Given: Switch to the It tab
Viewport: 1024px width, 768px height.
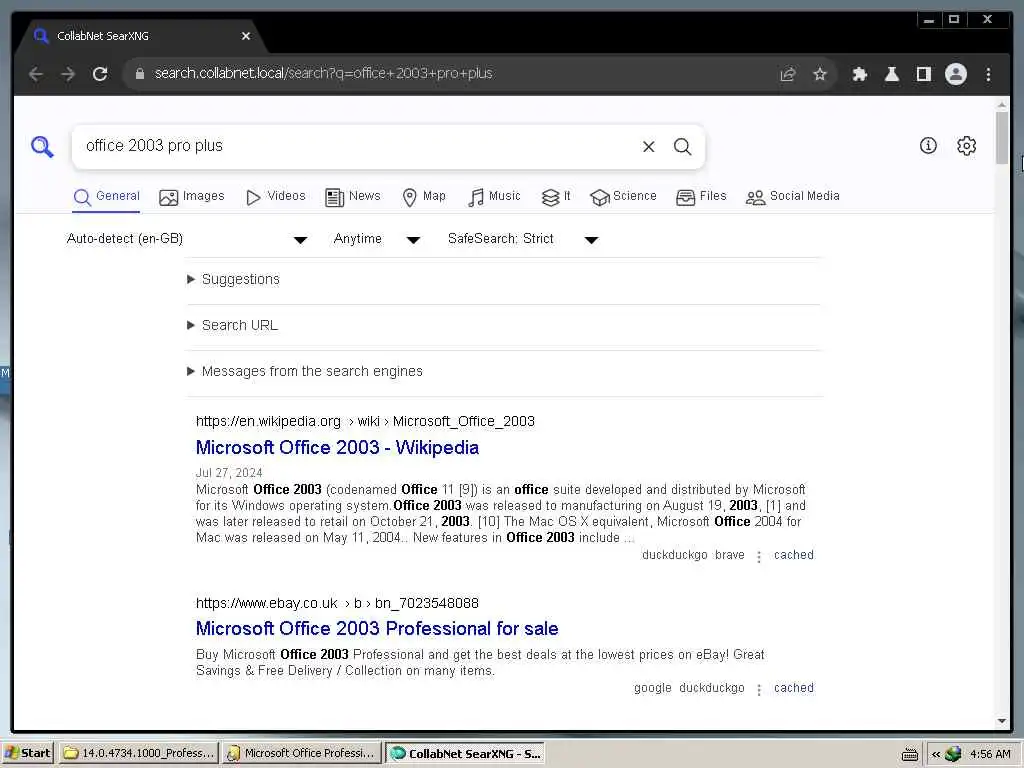Looking at the screenshot, I should (x=556, y=197).
